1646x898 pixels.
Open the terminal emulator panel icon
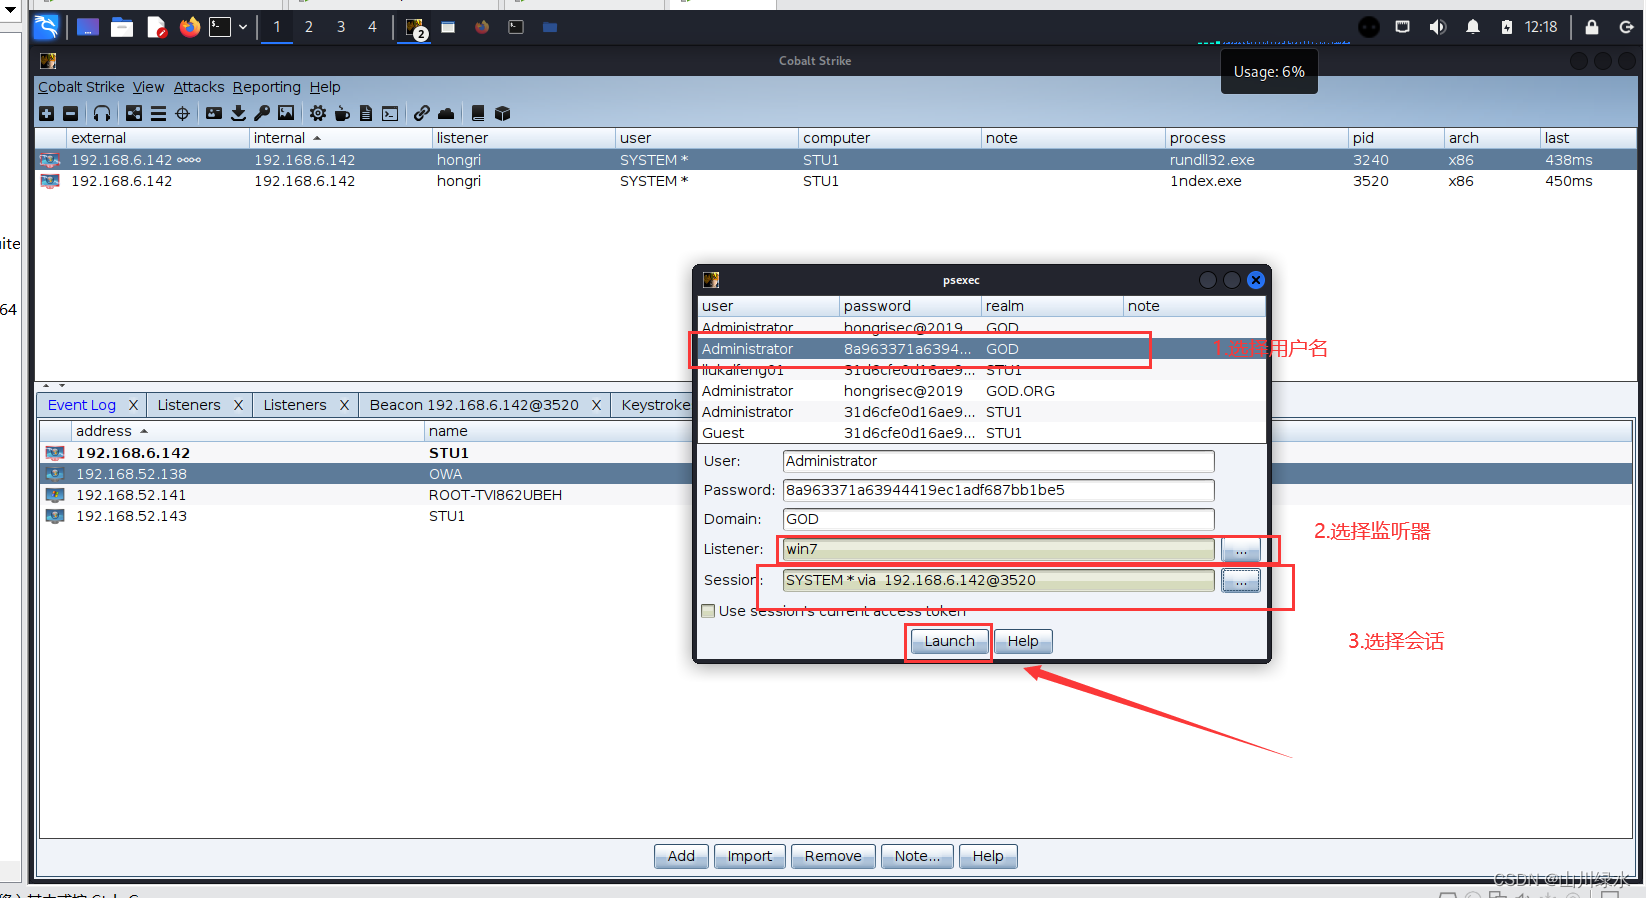(220, 27)
